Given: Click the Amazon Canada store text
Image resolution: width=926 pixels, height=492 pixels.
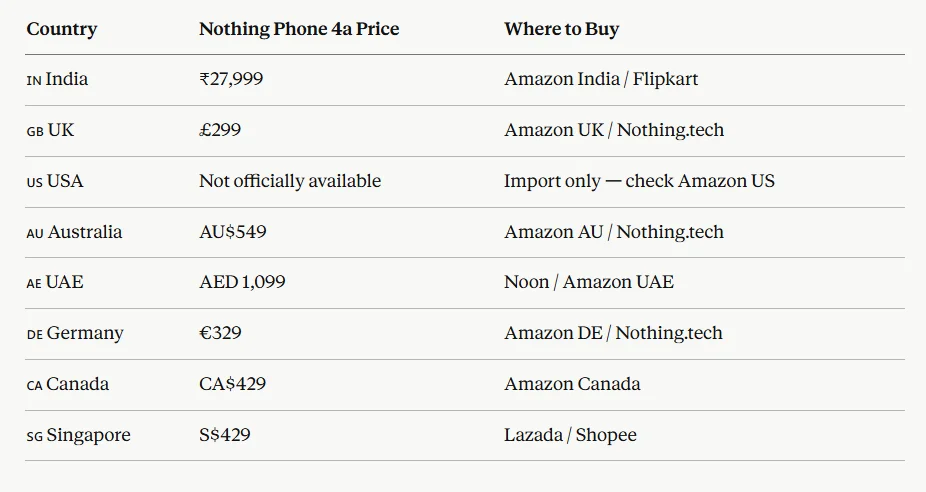Looking at the screenshot, I should point(572,384).
